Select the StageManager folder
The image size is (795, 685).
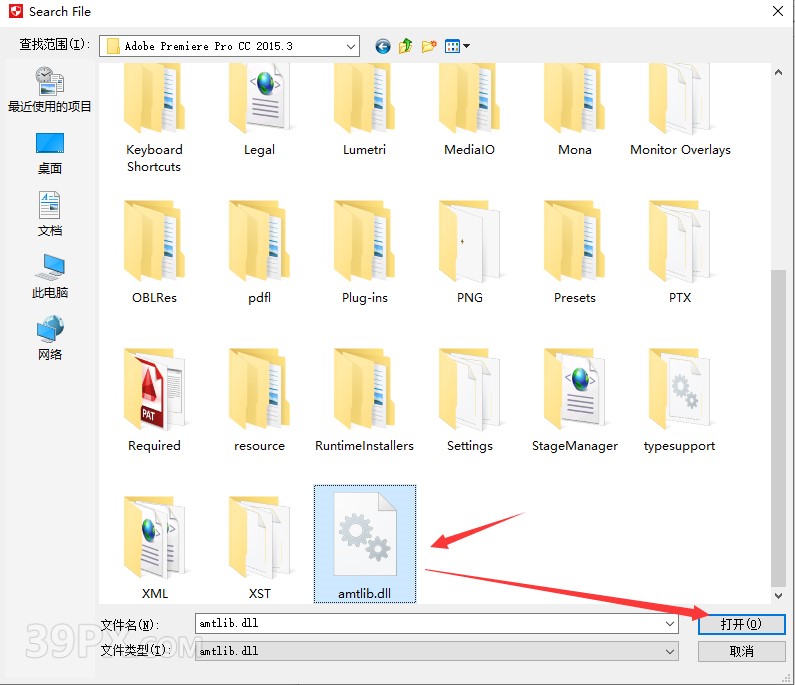tap(574, 400)
